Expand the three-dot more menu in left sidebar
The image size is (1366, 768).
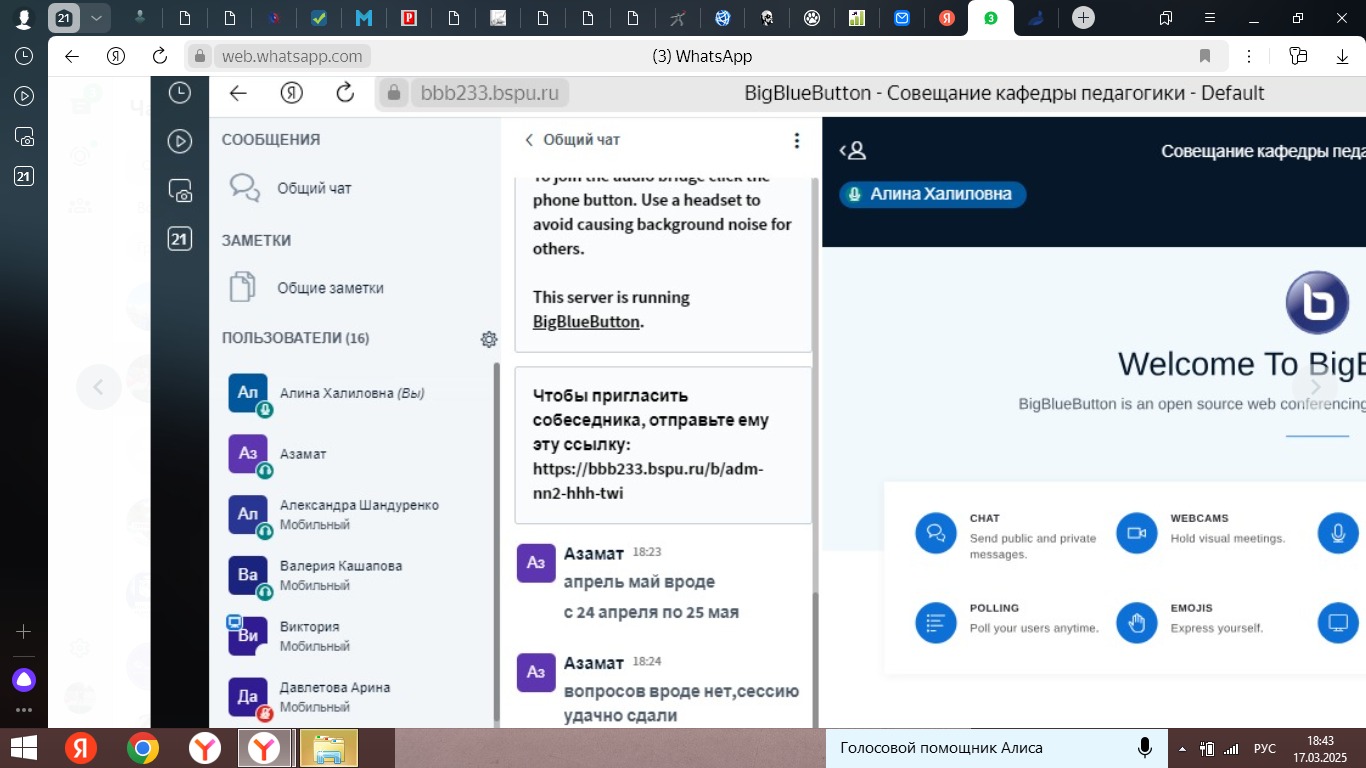(24, 710)
